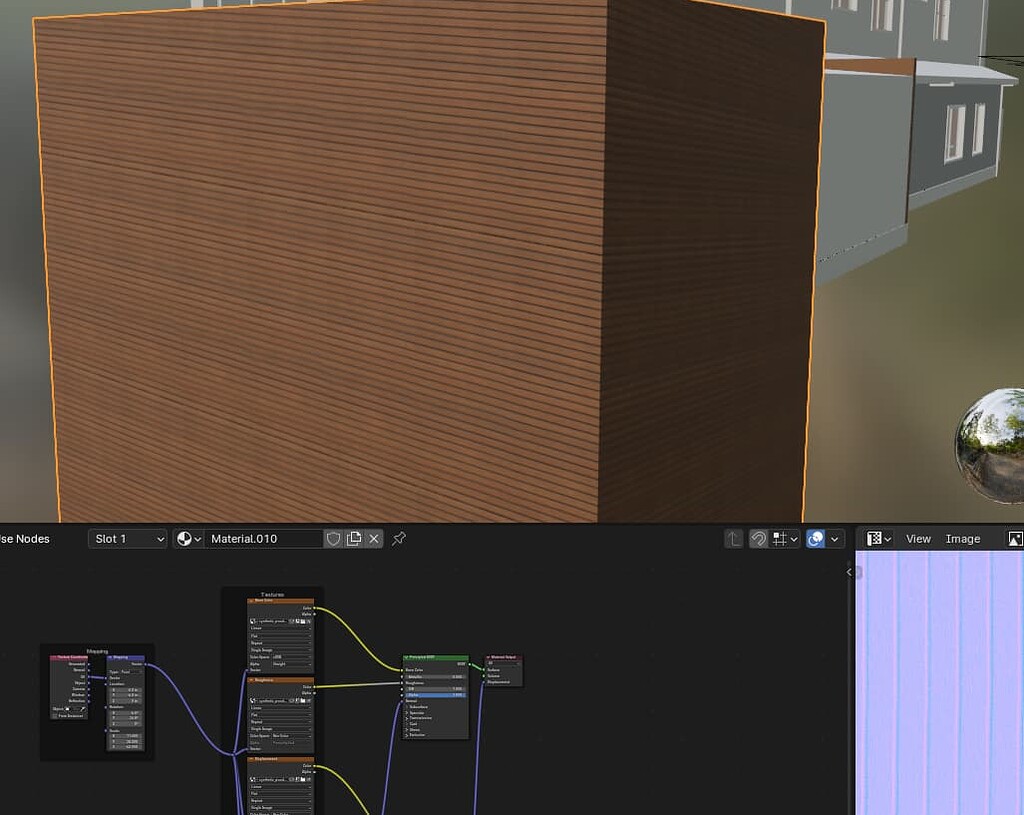
Task: Unlink material with the X icon
Action: click(x=374, y=539)
